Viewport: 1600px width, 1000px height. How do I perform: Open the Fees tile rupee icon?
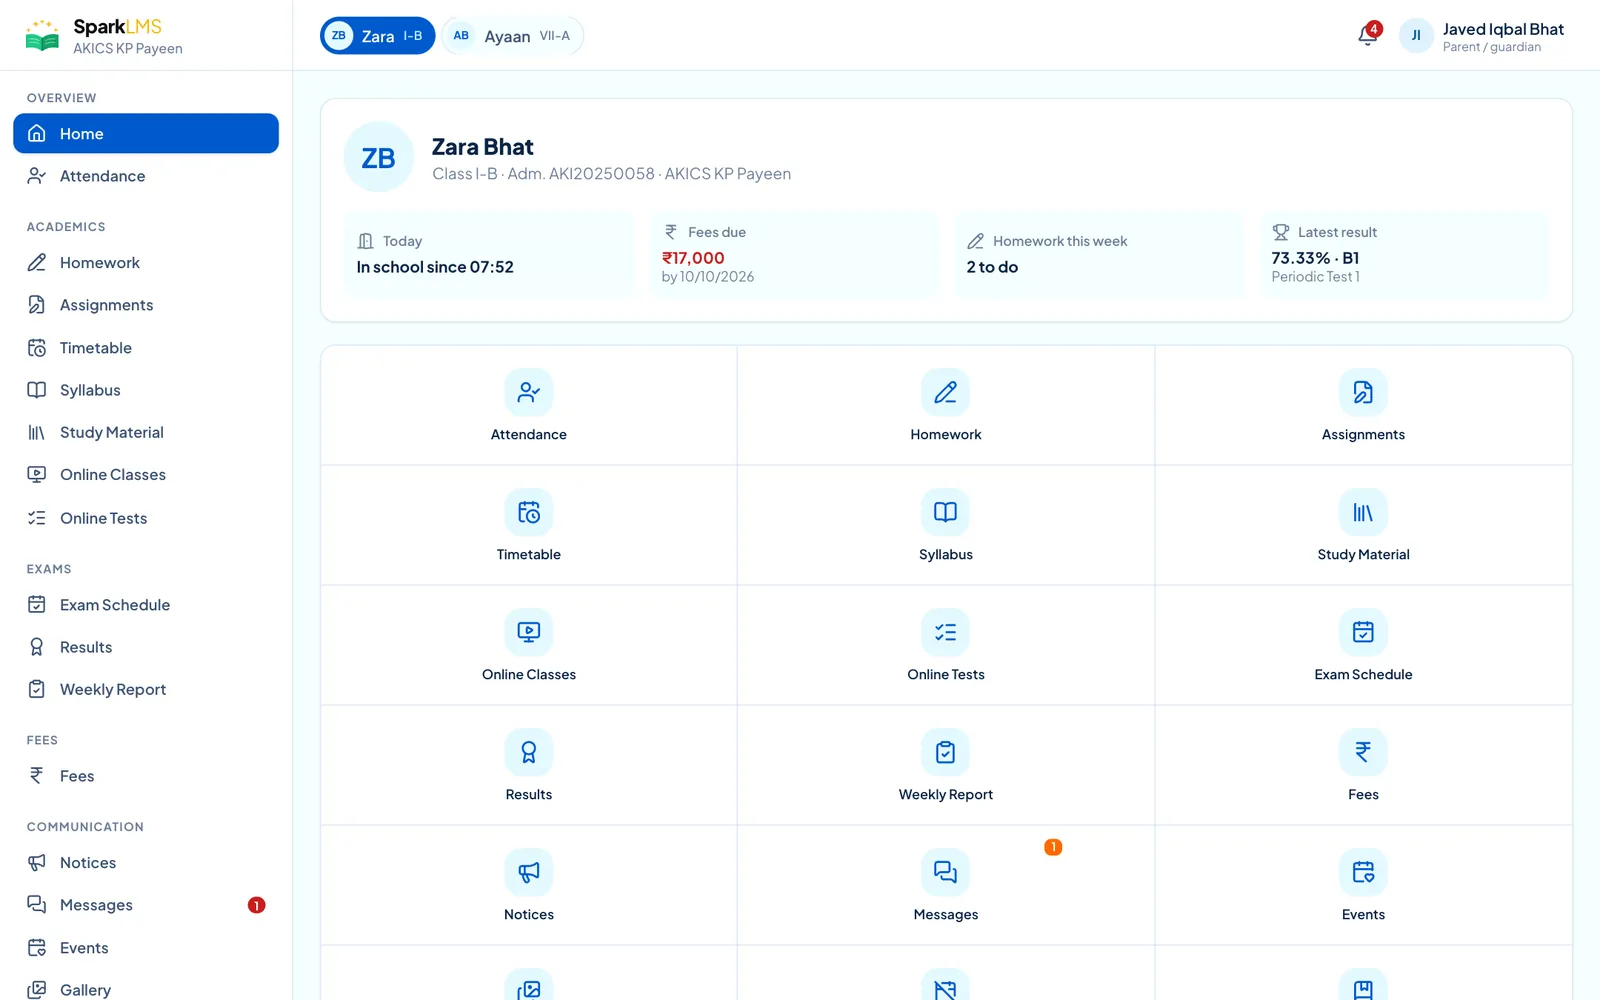(x=1363, y=752)
